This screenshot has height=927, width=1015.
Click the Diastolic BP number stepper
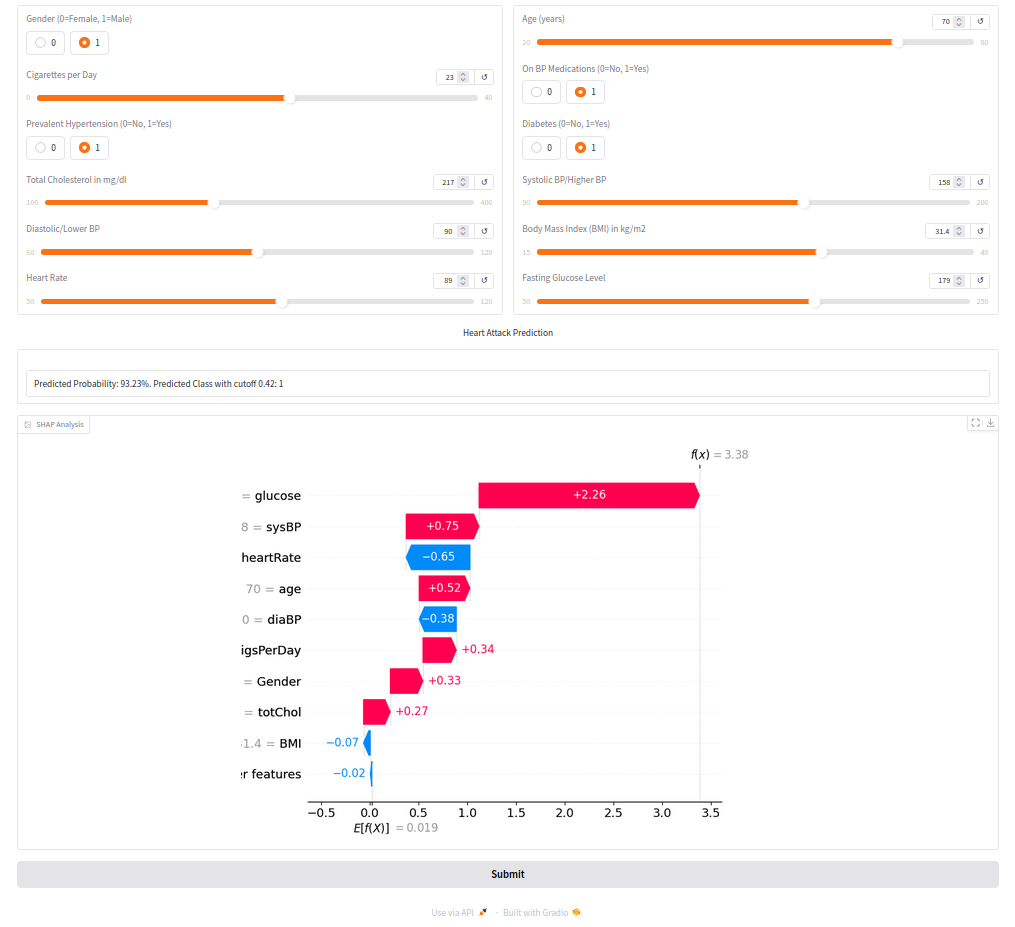pyautogui.click(x=462, y=231)
